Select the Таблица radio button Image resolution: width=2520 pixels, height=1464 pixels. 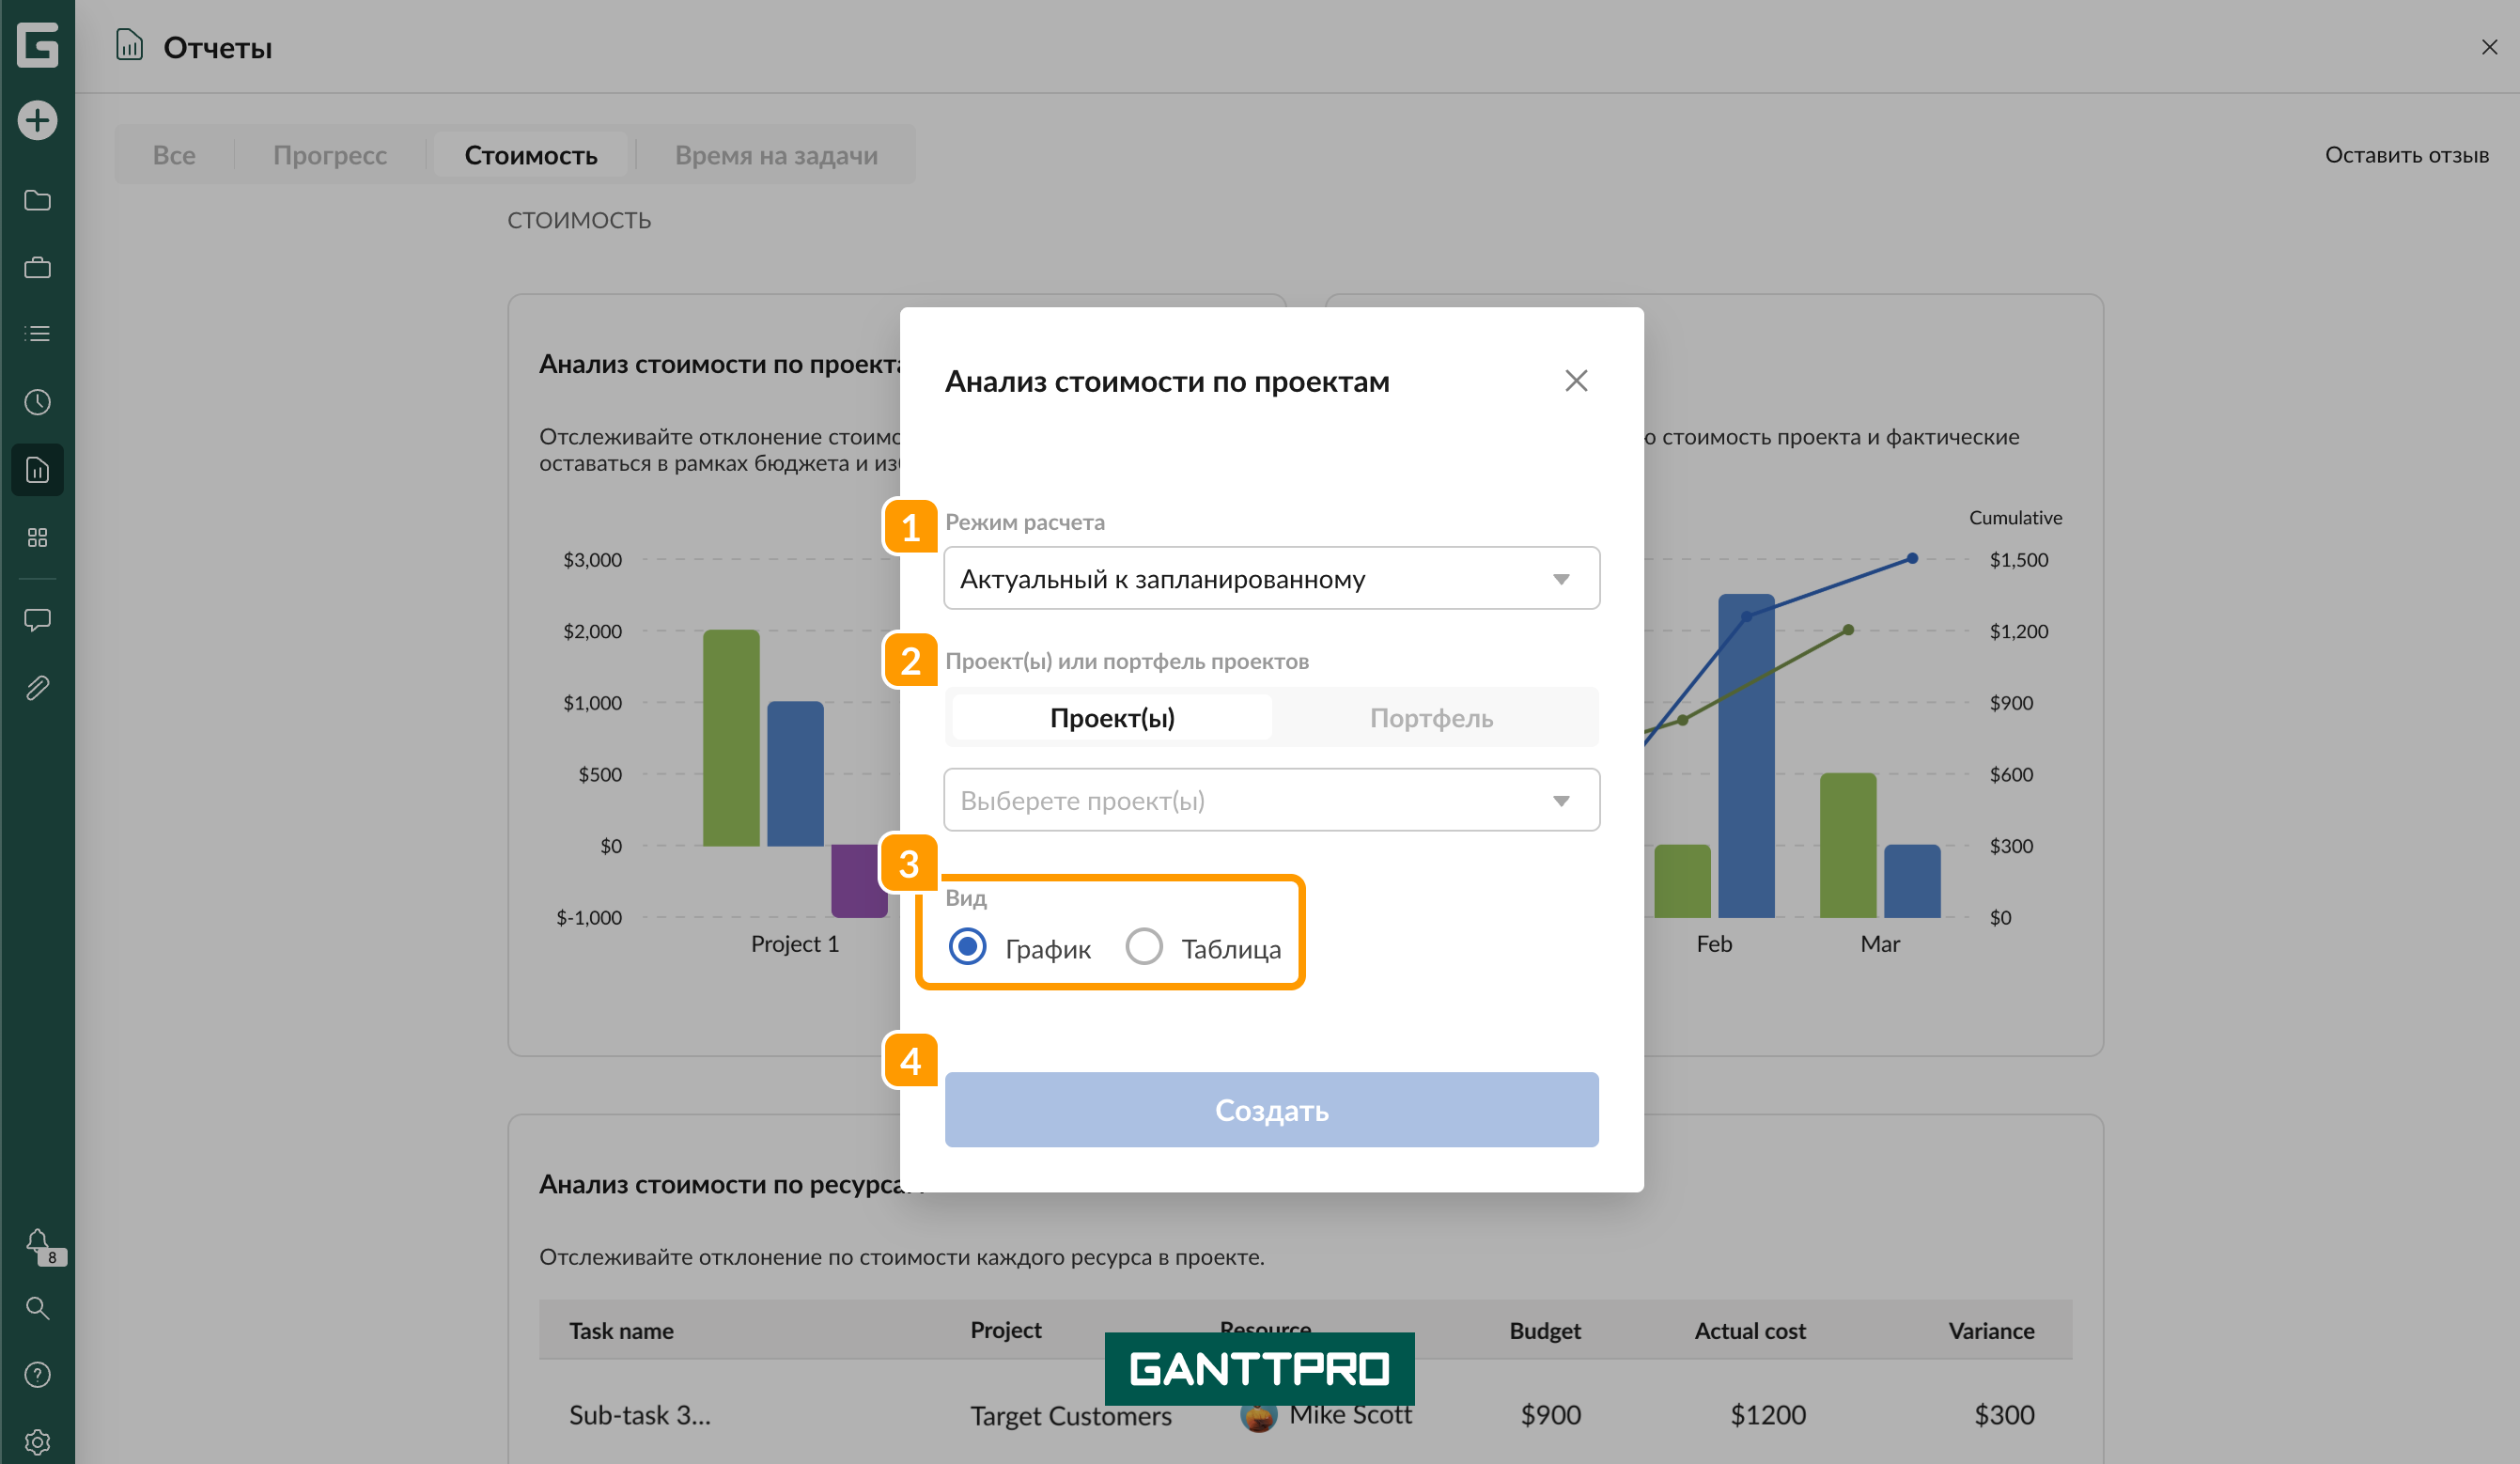click(1144, 946)
